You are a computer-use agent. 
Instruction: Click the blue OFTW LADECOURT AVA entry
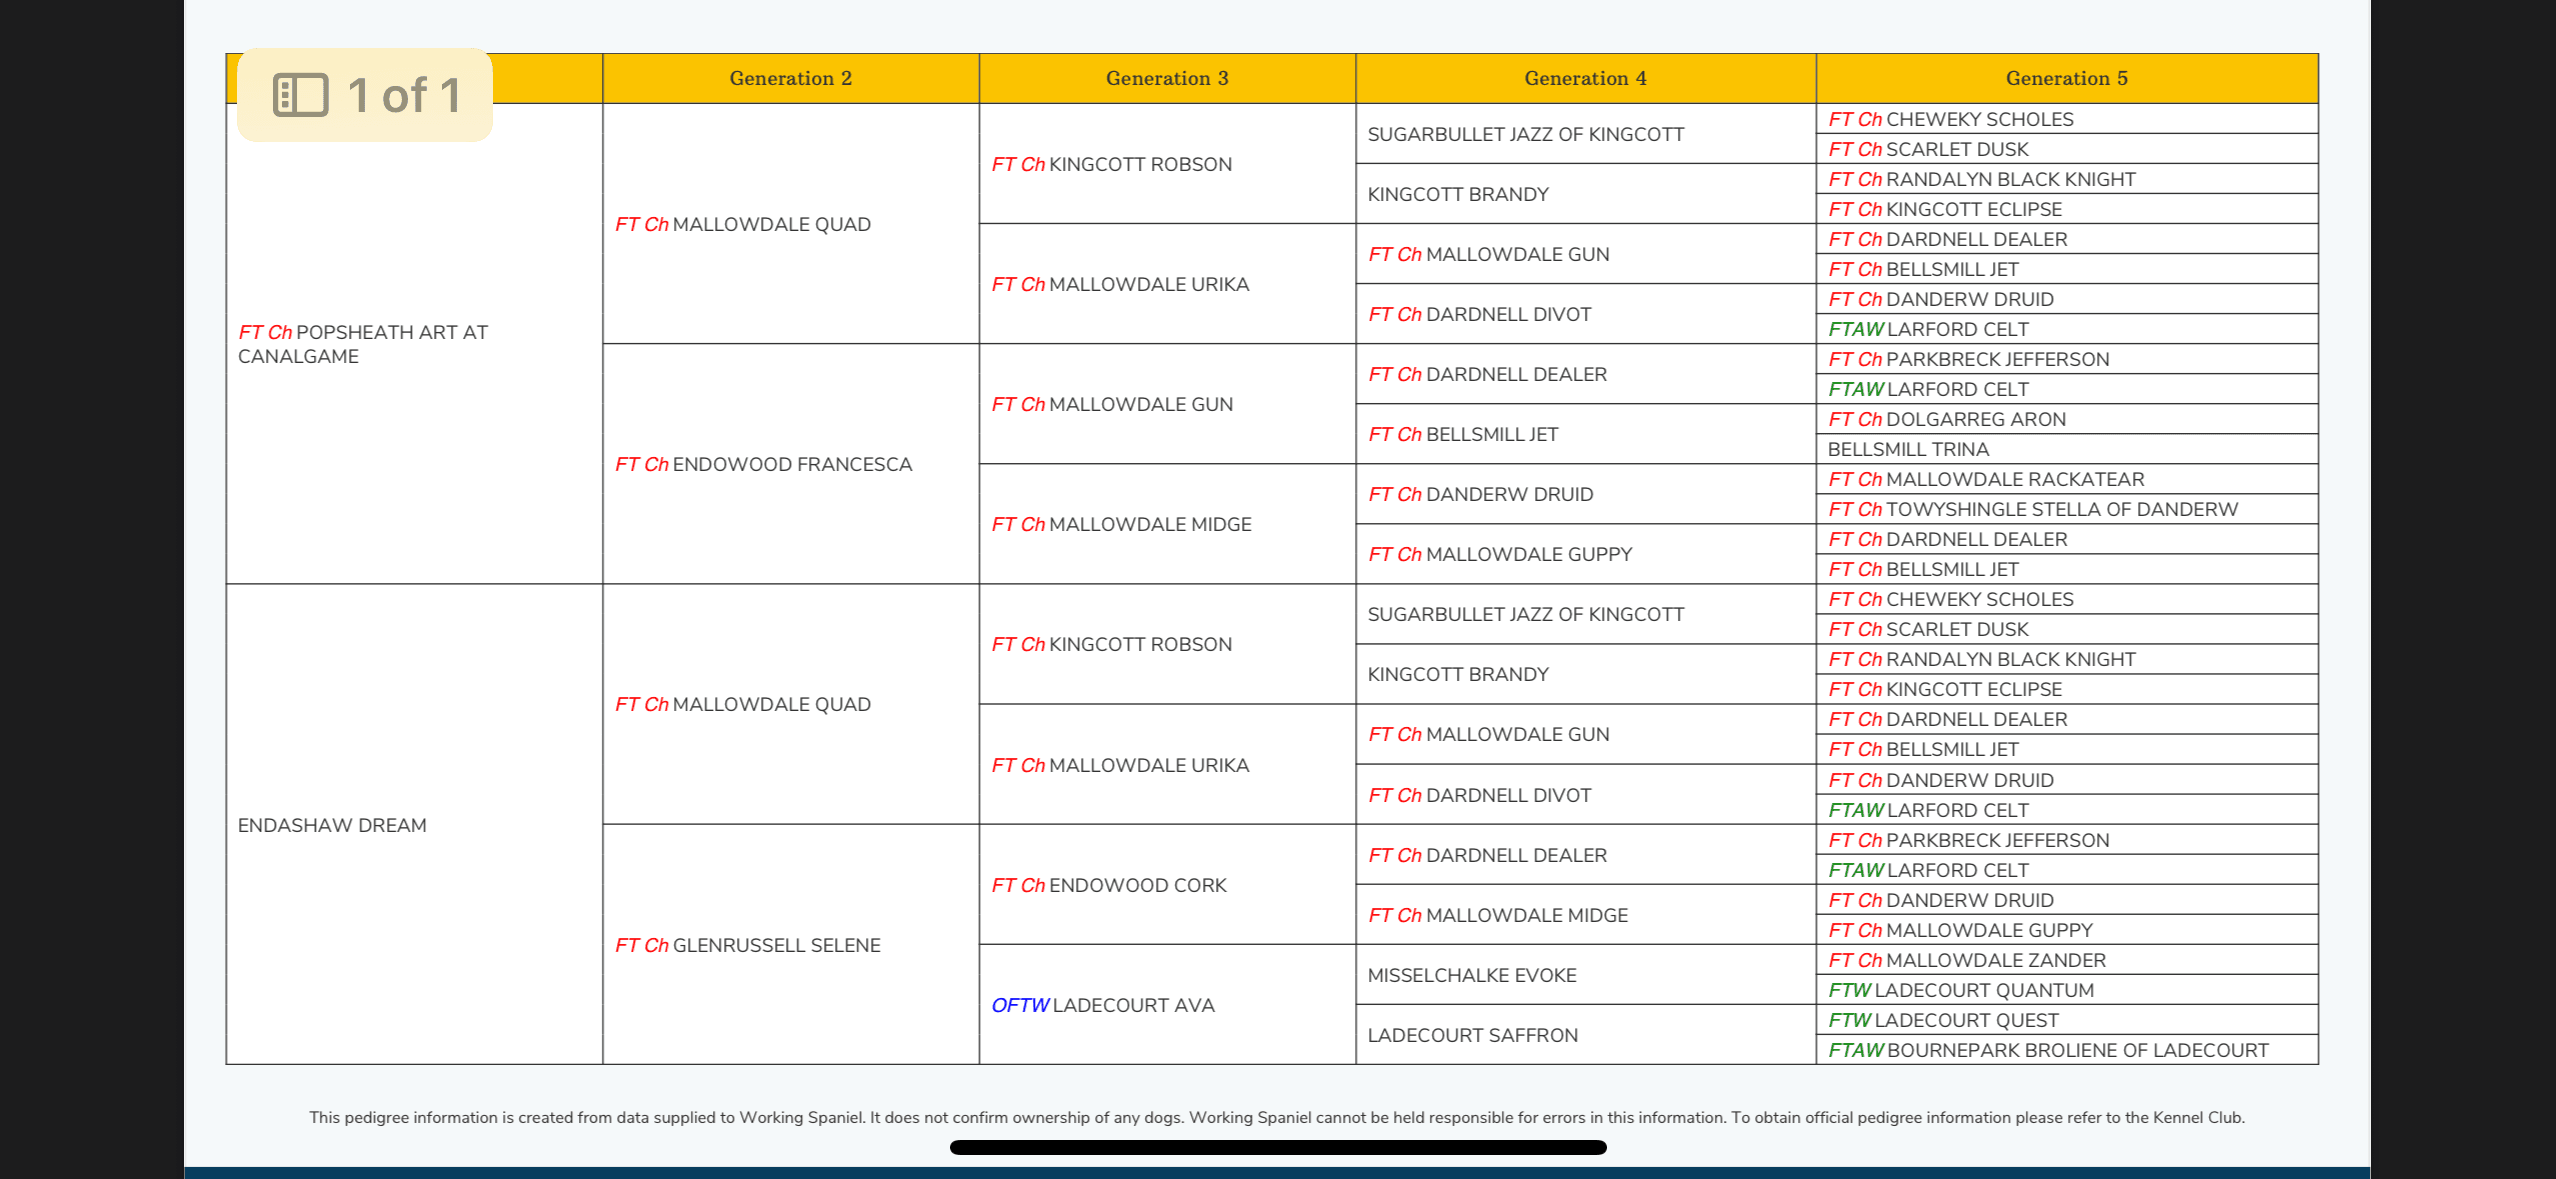[1103, 1005]
